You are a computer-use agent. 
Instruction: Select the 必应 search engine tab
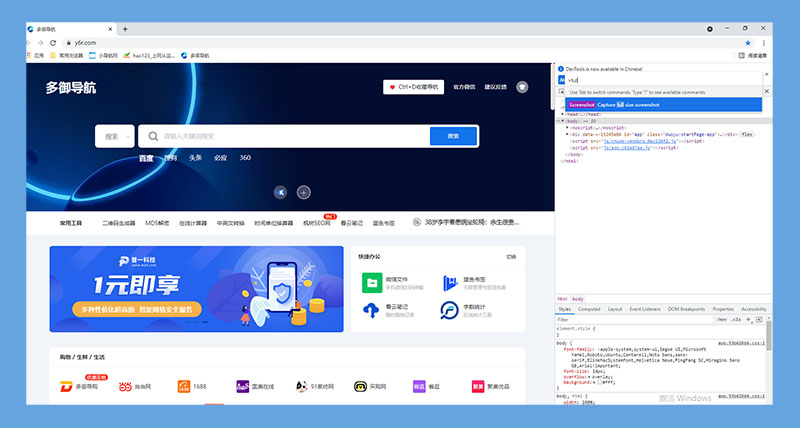[220, 158]
